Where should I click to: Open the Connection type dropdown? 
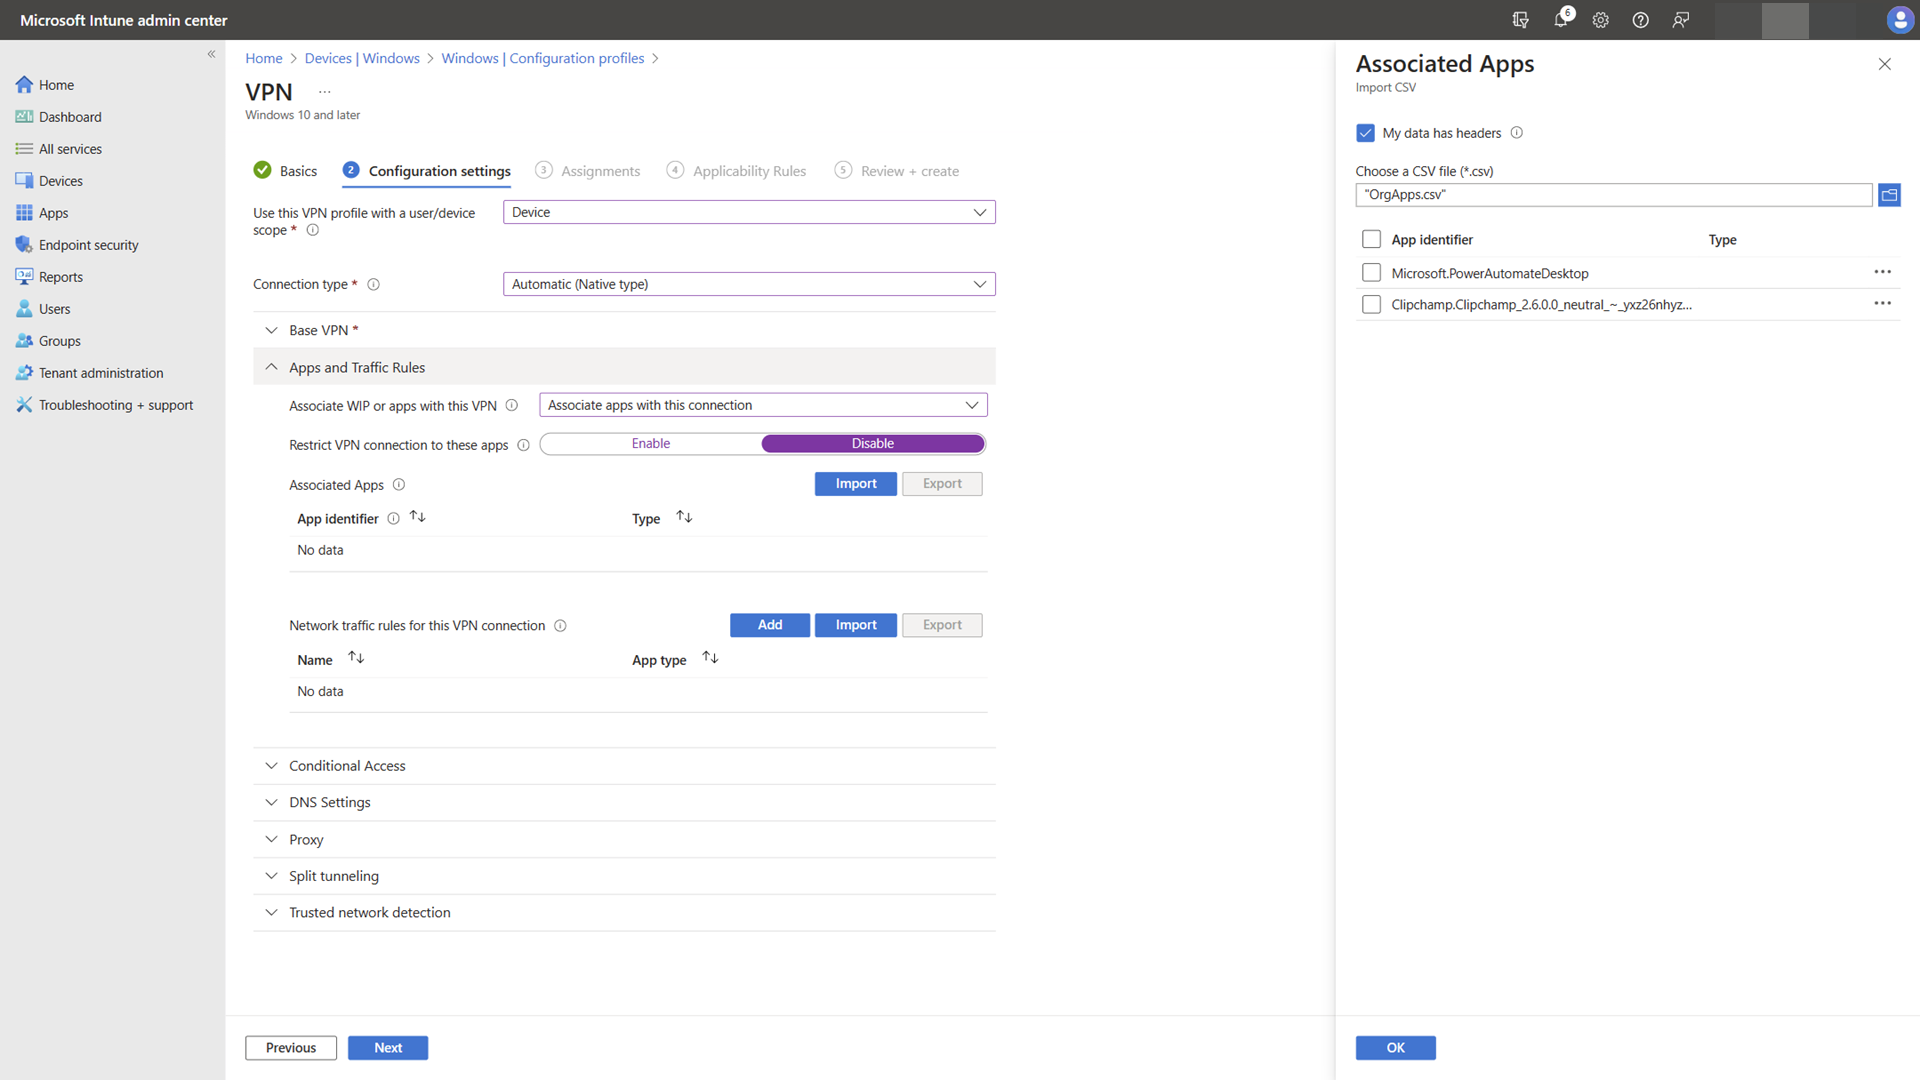[x=748, y=285]
